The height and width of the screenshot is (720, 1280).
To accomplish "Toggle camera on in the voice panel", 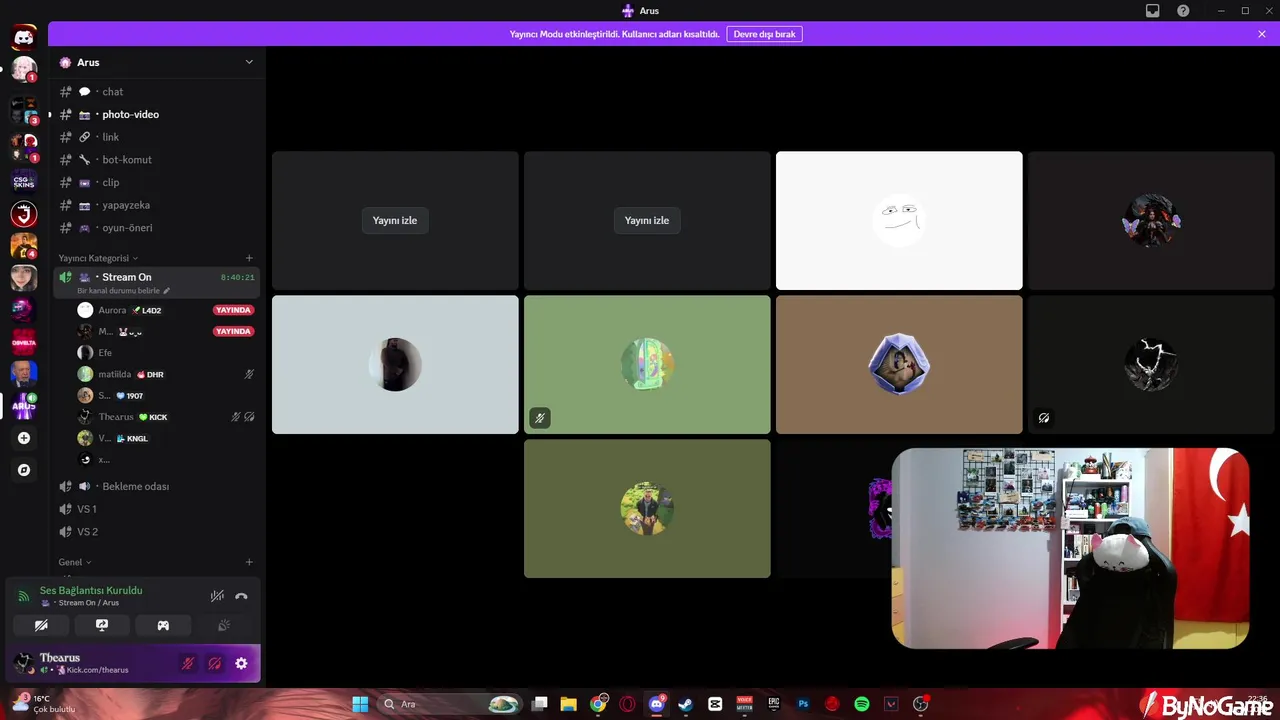I will click(41, 625).
